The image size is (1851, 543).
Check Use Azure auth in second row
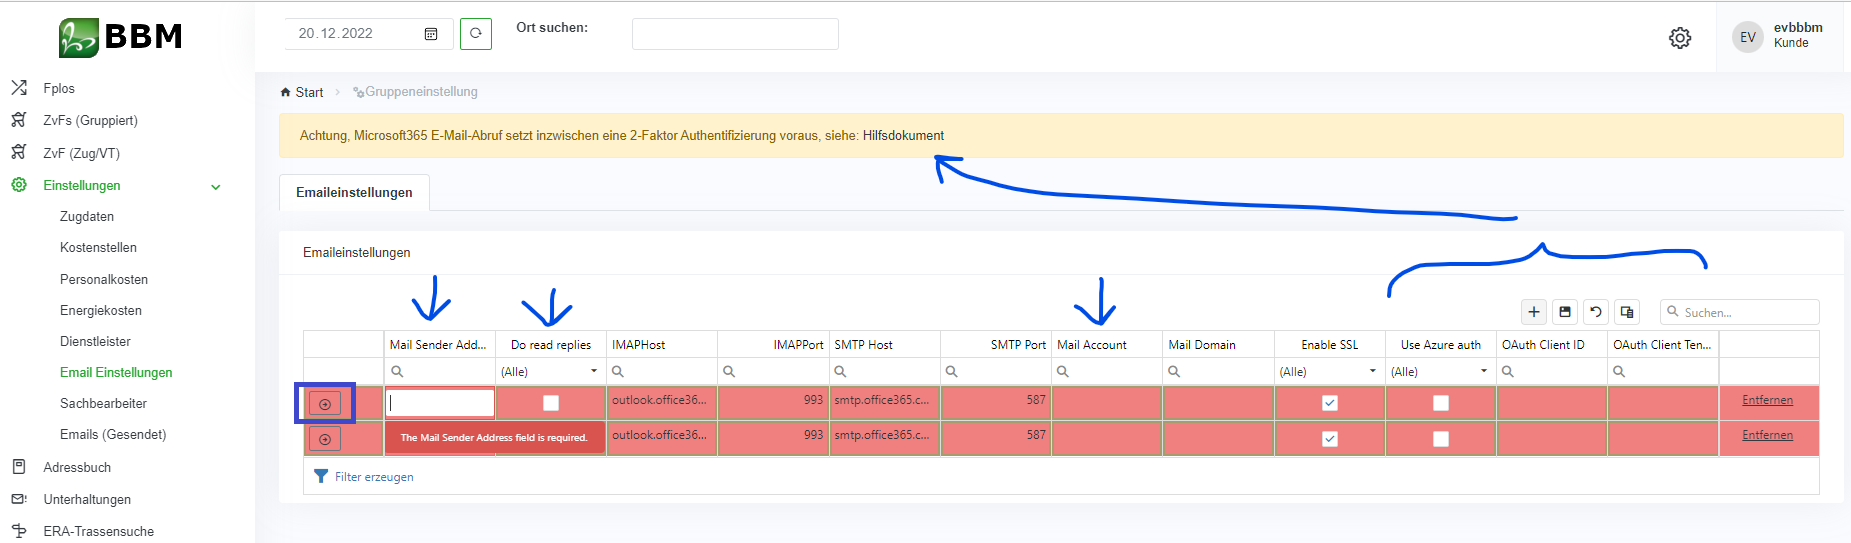[x=1440, y=438]
